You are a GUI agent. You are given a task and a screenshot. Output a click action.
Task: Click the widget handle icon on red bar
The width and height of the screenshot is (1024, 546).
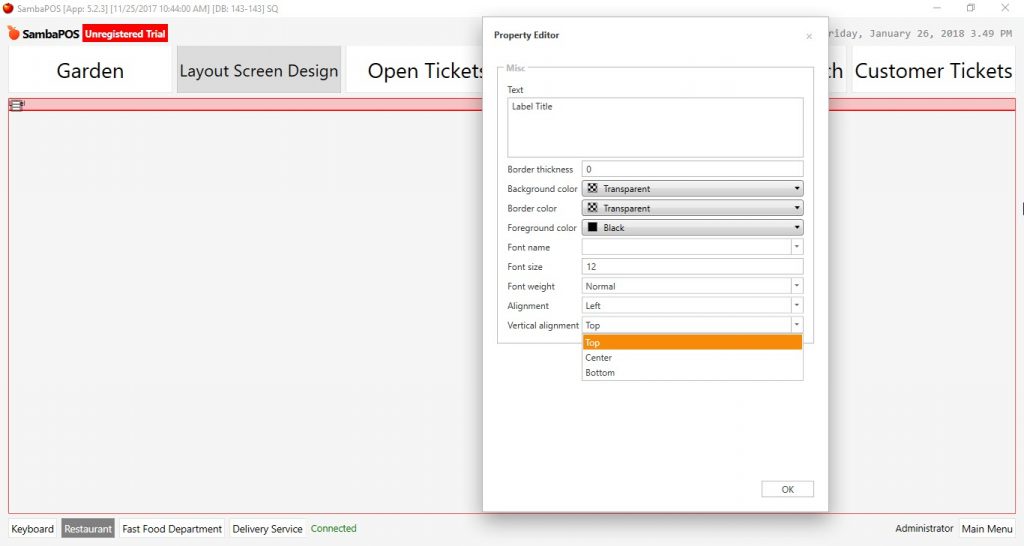[16, 104]
